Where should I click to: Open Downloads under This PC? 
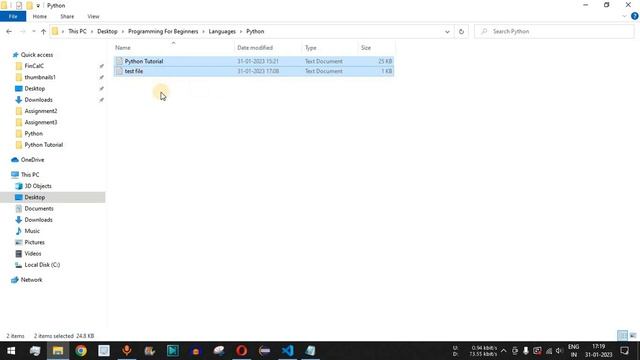38,220
